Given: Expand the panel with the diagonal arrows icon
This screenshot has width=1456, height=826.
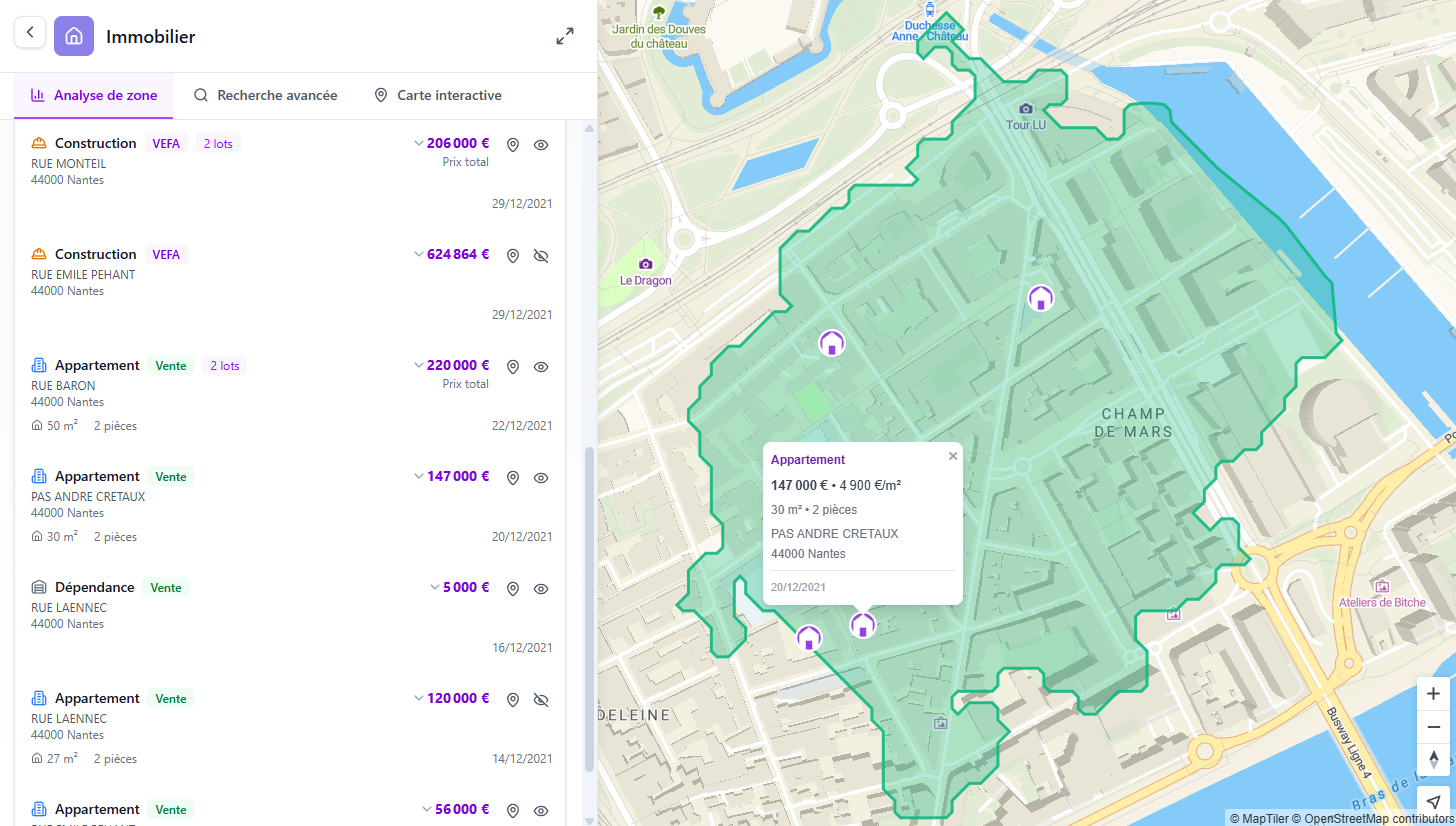Looking at the screenshot, I should point(565,35).
